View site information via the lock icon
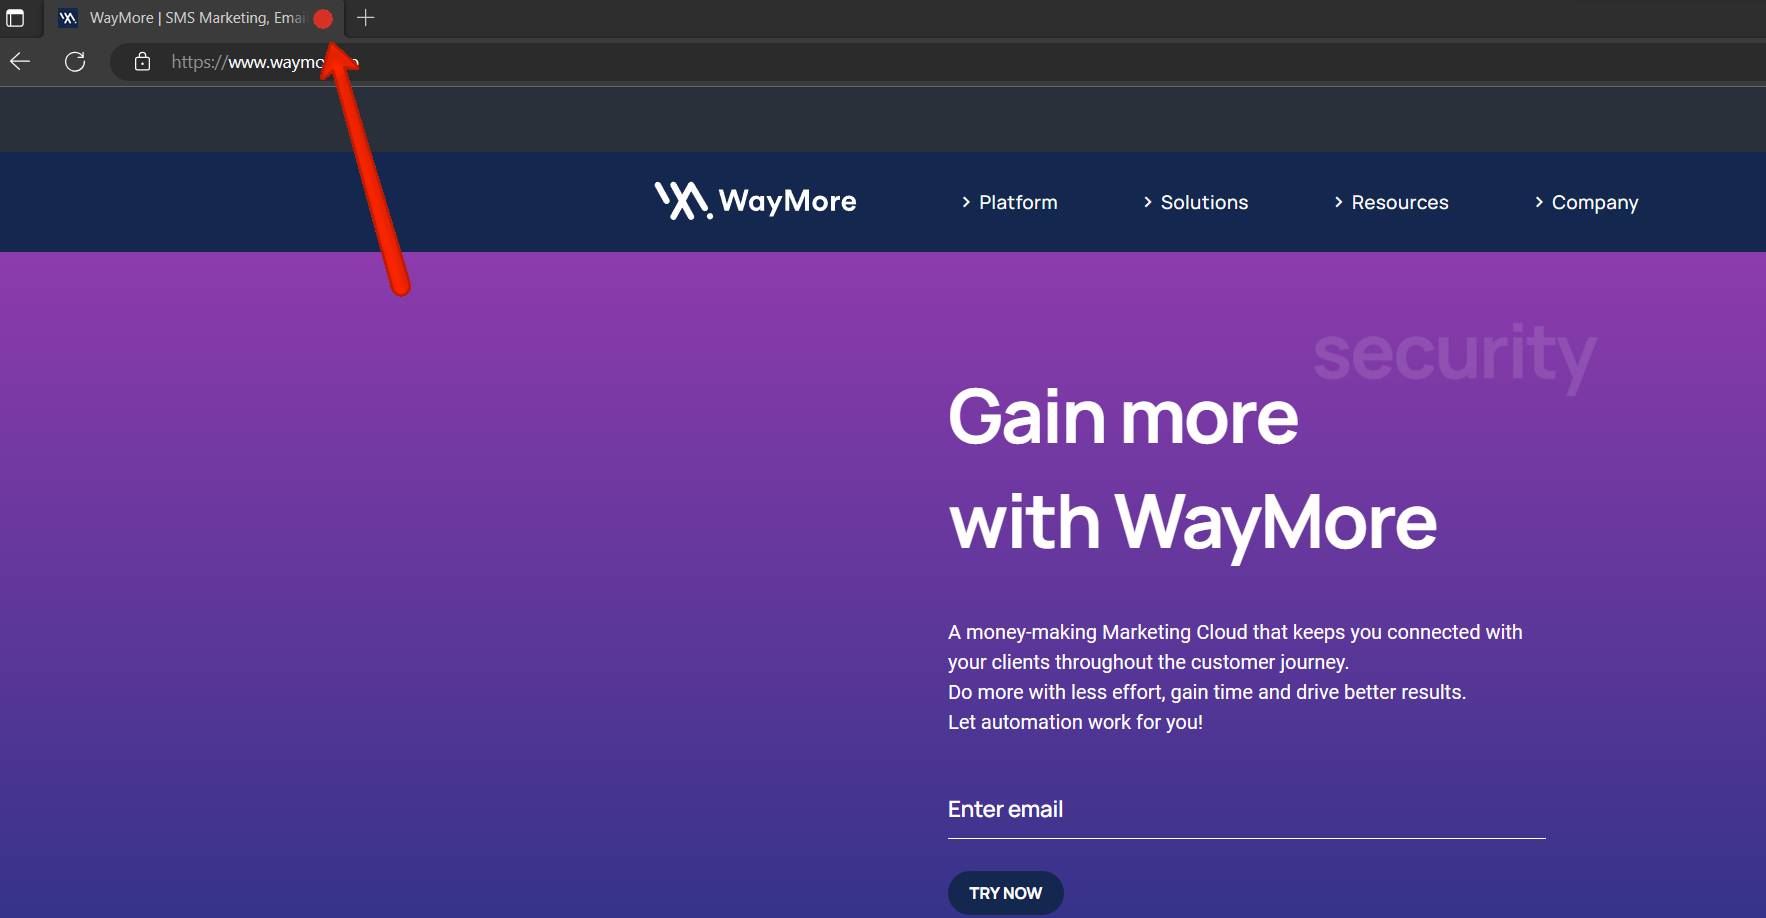This screenshot has width=1766, height=918. pyautogui.click(x=143, y=62)
